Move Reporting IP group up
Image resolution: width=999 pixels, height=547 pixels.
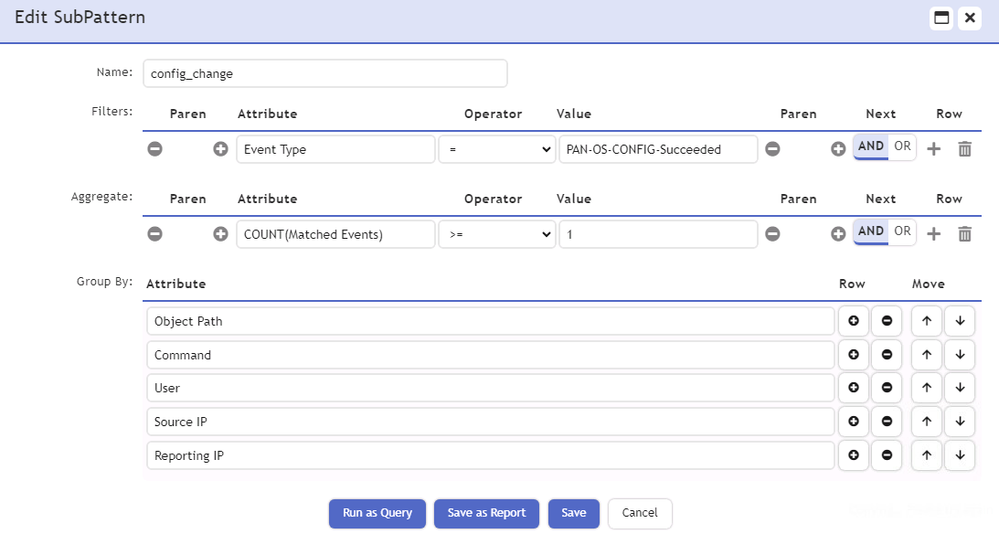927,456
